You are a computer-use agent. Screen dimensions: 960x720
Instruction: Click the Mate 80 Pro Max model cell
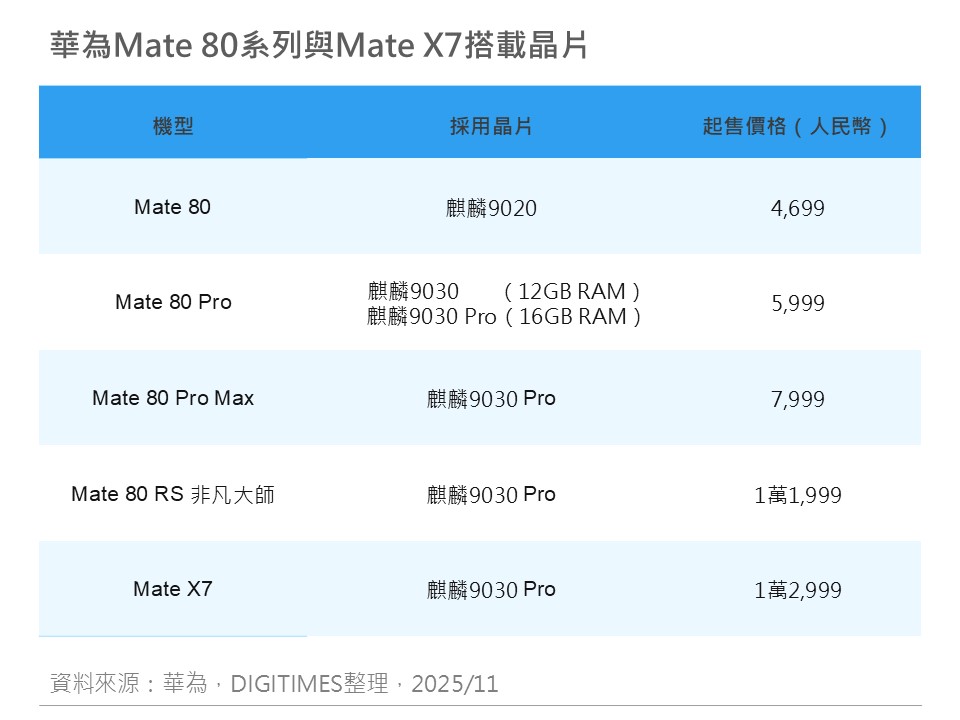click(x=173, y=398)
